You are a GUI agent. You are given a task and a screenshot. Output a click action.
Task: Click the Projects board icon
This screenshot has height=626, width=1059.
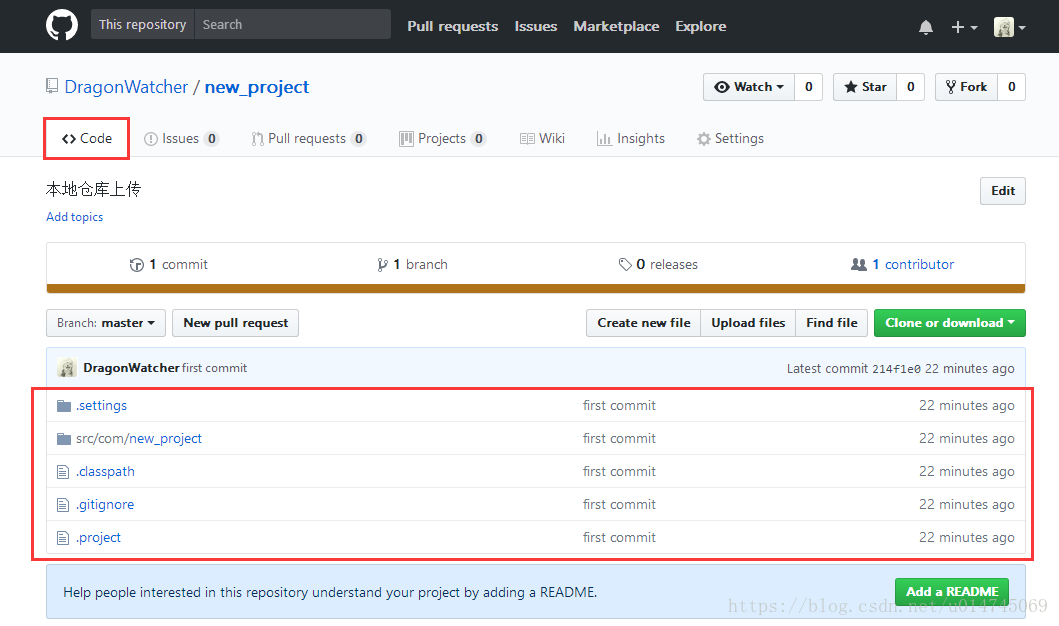(406, 138)
